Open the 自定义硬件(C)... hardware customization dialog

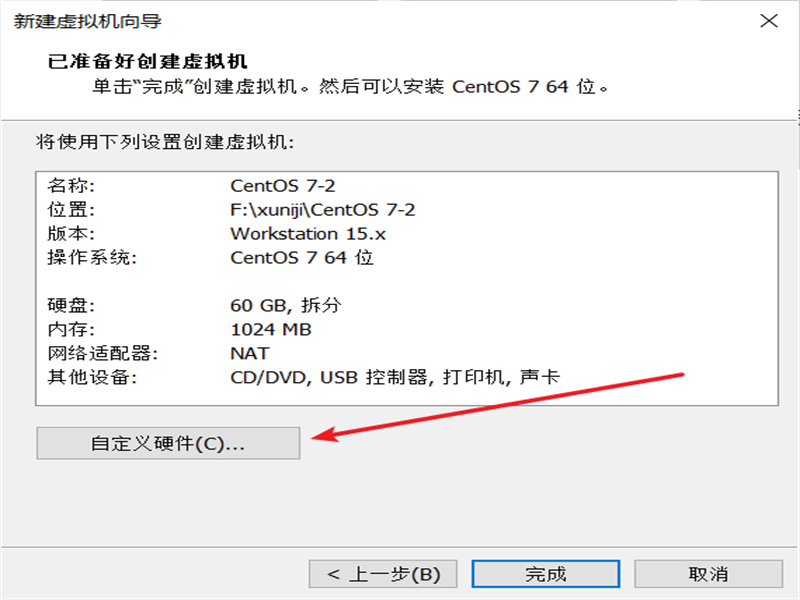[168, 443]
